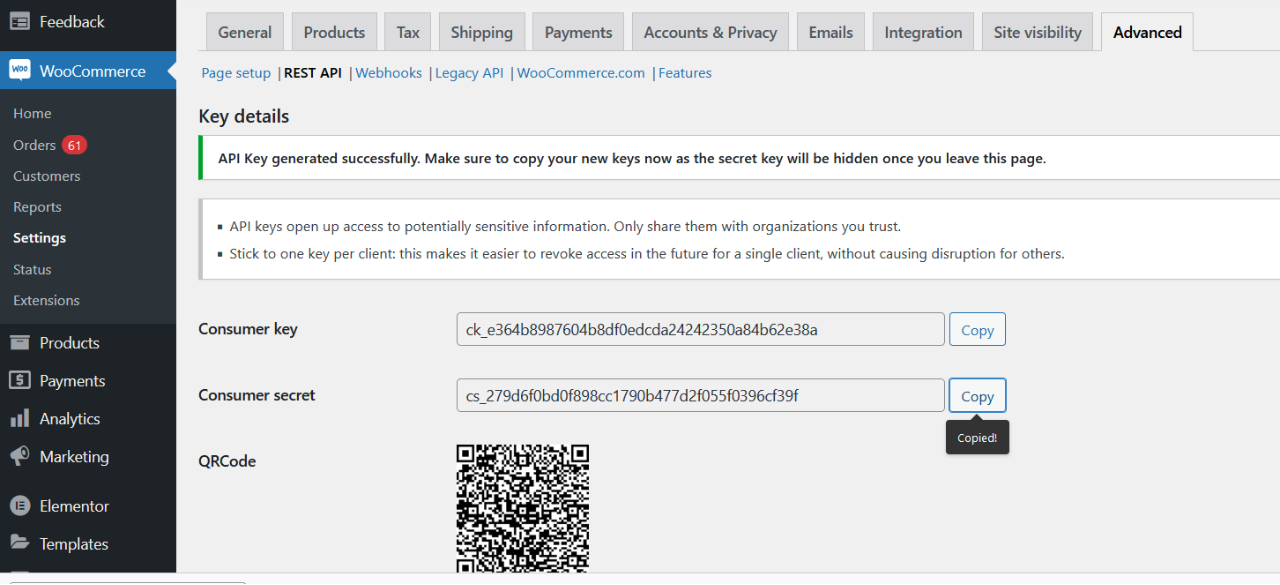Click the Products box icon in sidebar
Screen dimensions: 1280x585
pos(20,343)
